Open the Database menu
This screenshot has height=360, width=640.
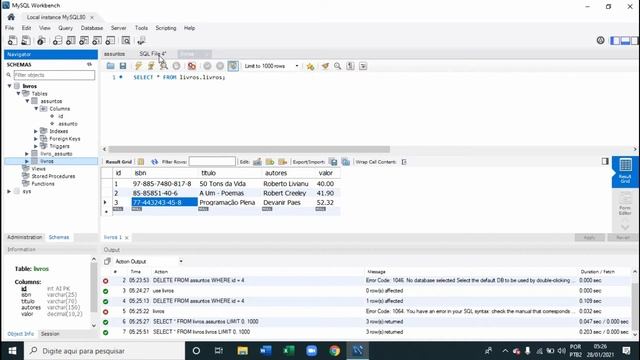92,28
